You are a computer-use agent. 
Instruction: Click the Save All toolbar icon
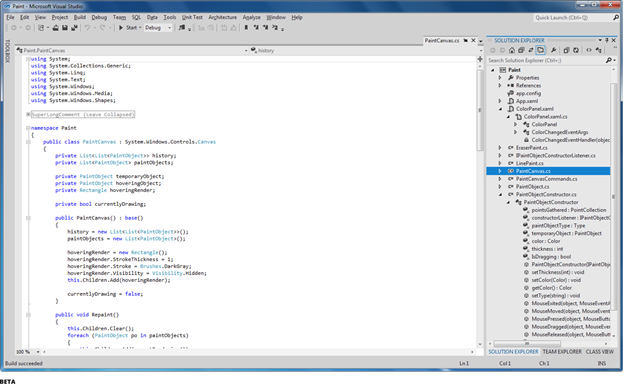(x=74, y=28)
